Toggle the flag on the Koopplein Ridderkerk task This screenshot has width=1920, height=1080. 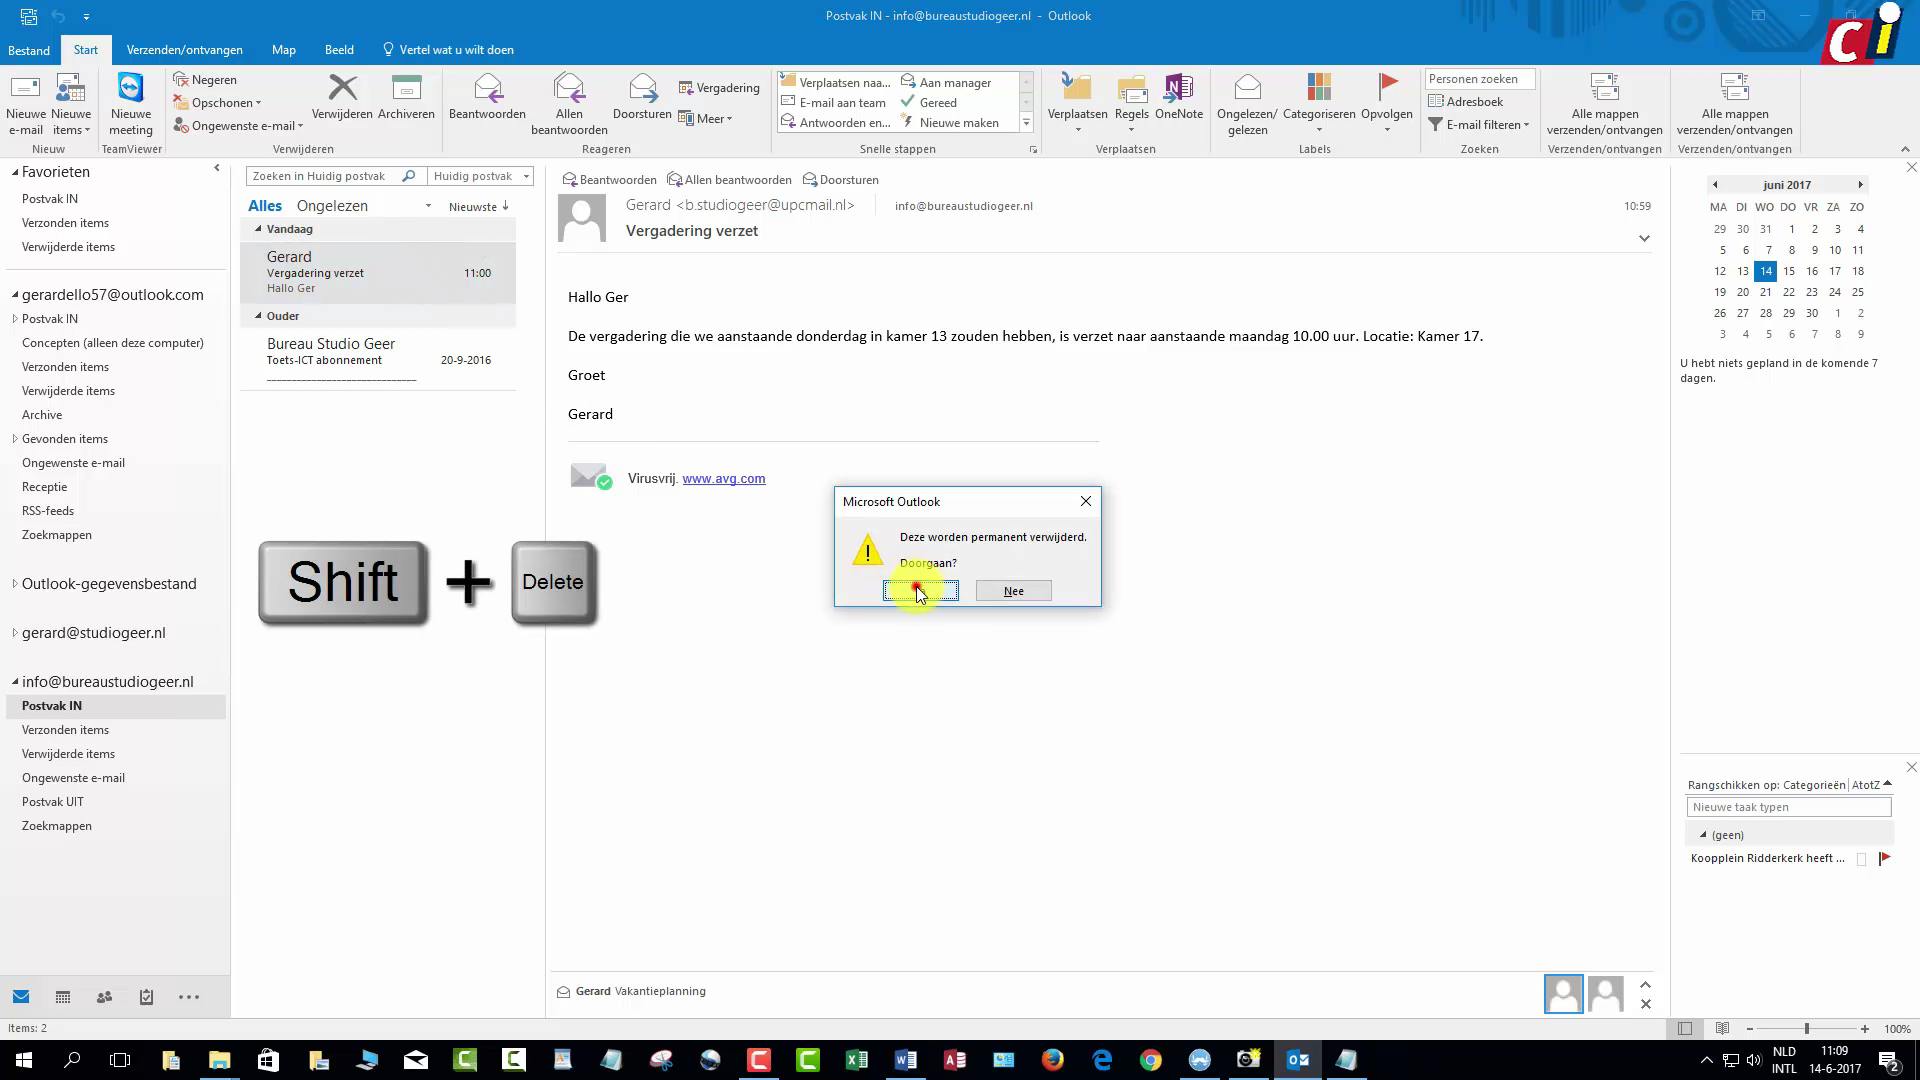[x=1886, y=858]
